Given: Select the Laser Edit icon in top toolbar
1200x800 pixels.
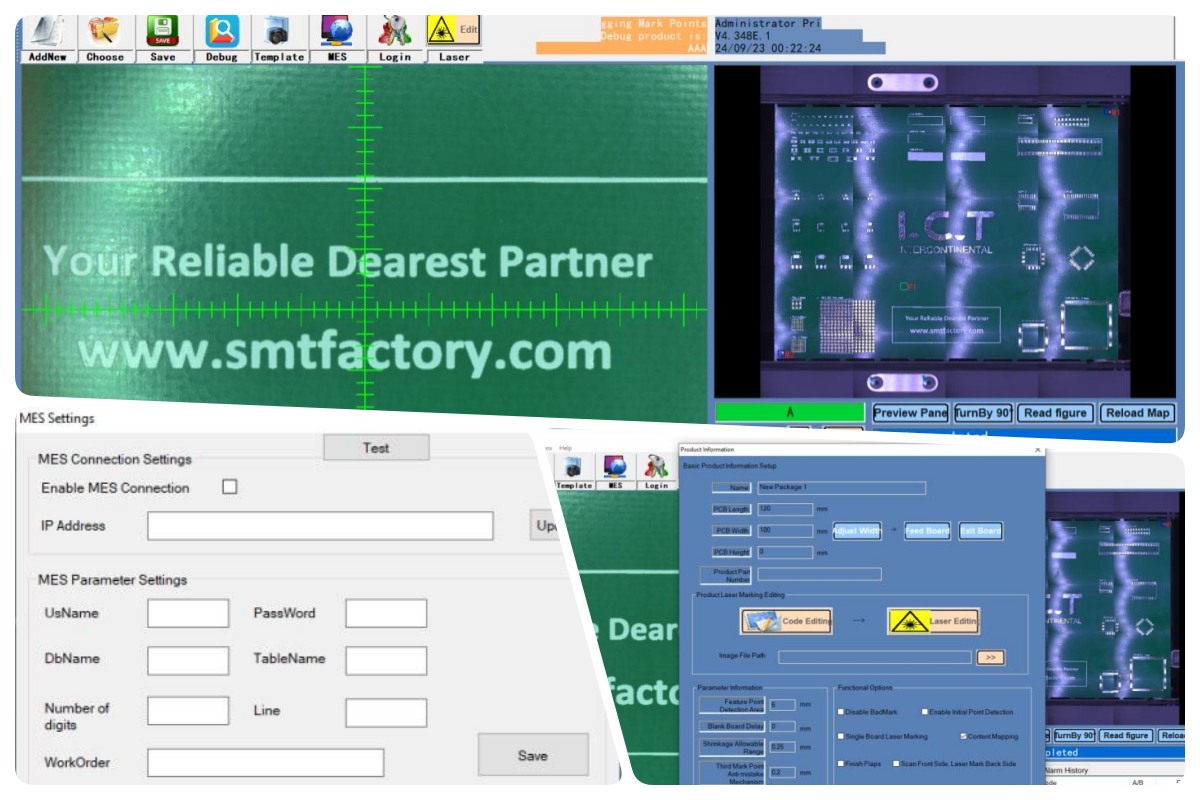Looking at the screenshot, I should (453, 37).
